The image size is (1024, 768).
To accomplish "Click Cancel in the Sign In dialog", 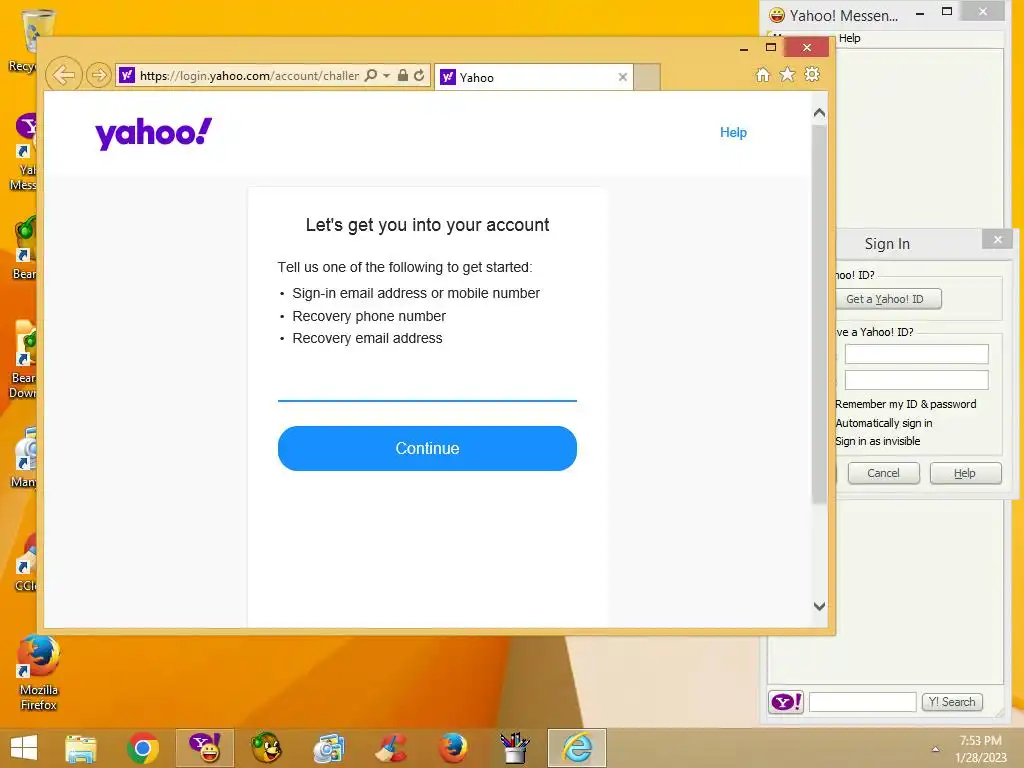I will [x=883, y=473].
